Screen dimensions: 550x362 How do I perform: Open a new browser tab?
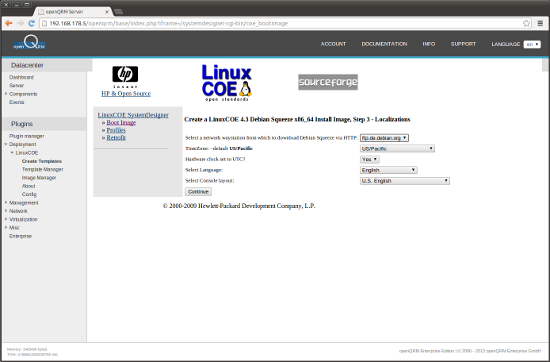pos(119,12)
